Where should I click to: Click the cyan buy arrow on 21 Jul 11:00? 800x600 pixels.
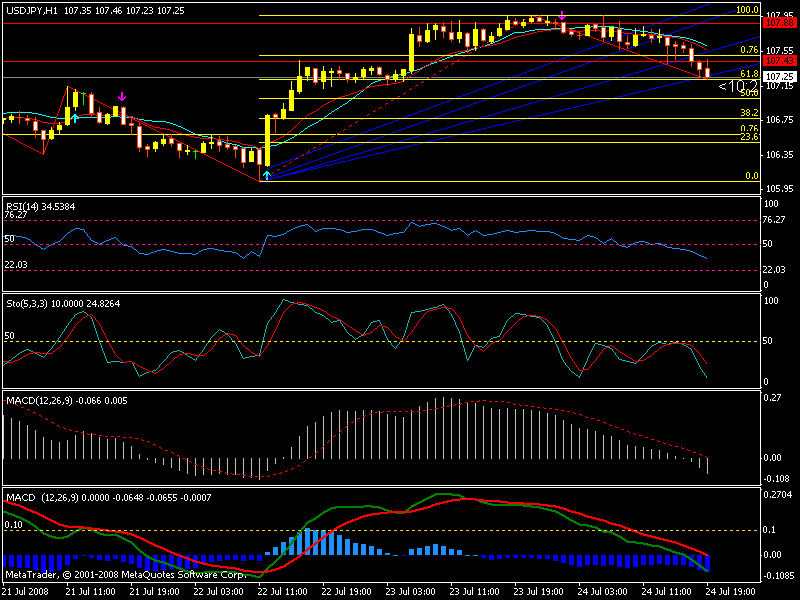click(x=75, y=118)
